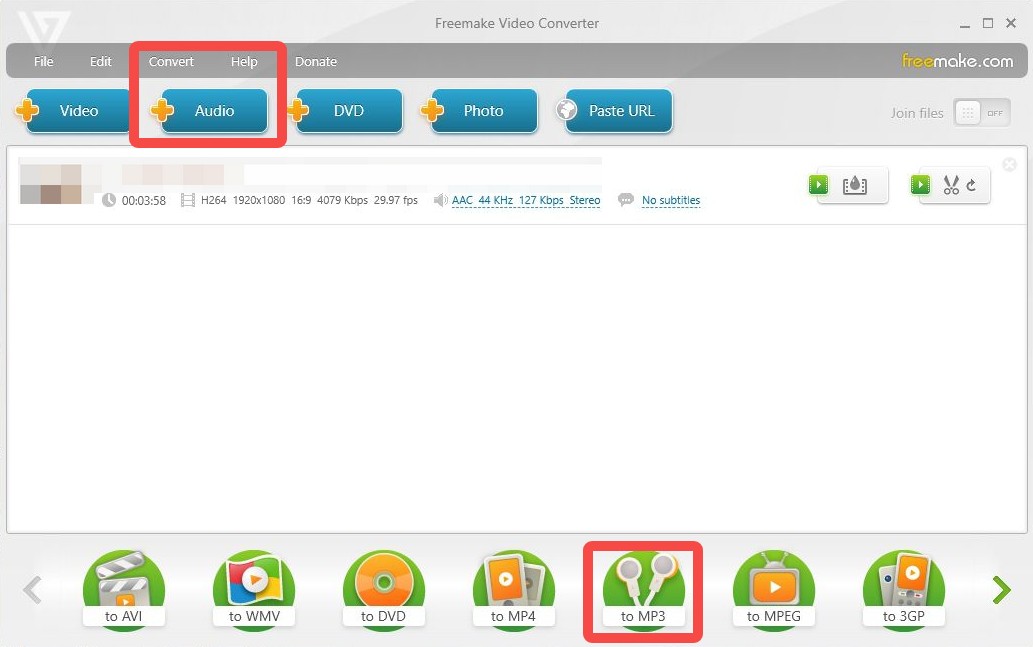Image resolution: width=1033 pixels, height=647 pixels.
Task: Open the File menu
Action: (43, 61)
